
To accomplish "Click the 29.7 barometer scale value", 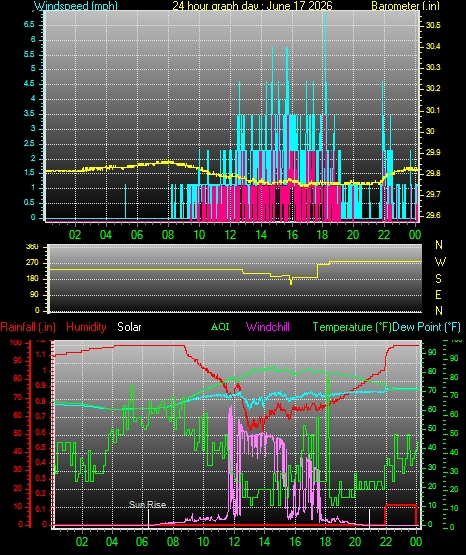I will coord(433,194).
